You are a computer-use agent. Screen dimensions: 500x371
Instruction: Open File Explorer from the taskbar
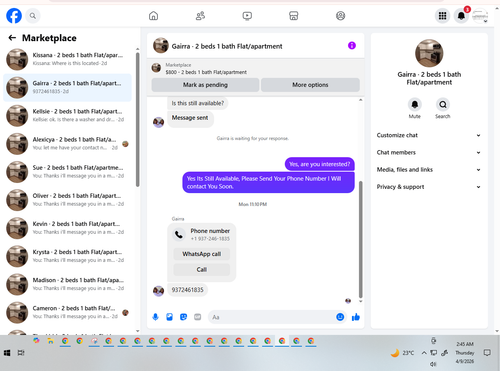pyautogui.click(x=51, y=341)
